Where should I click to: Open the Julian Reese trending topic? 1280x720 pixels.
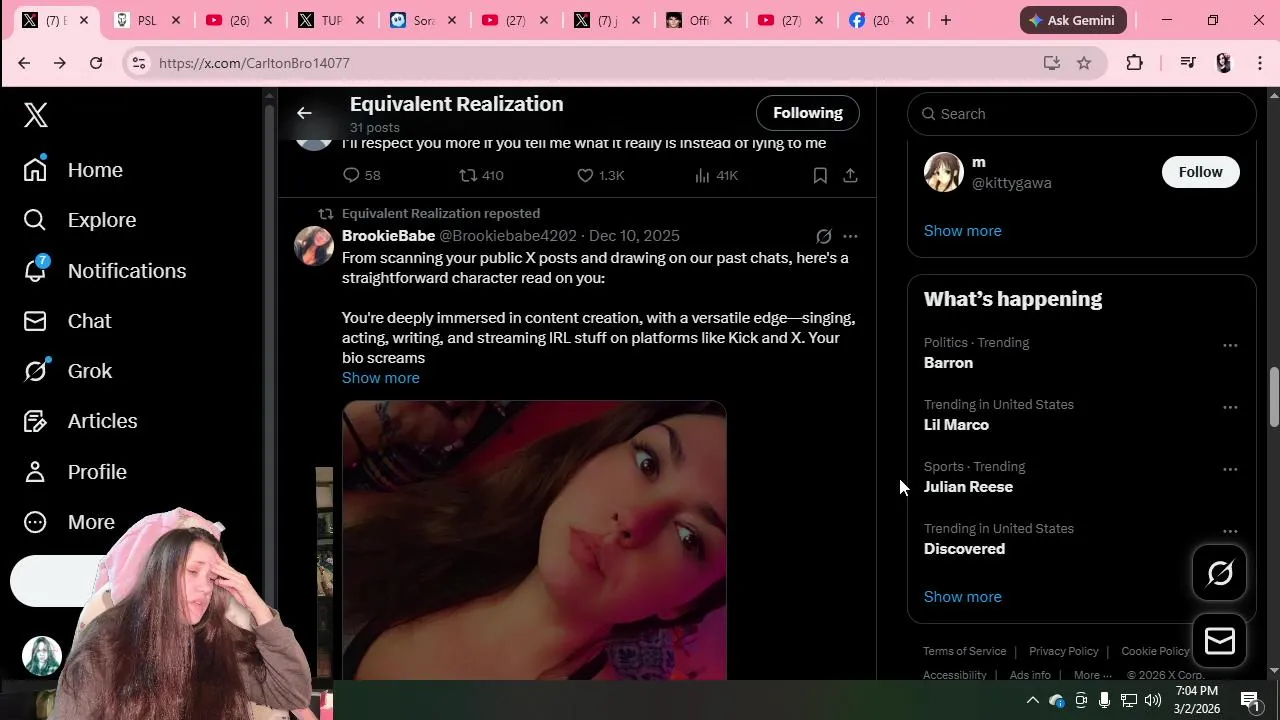point(968,487)
